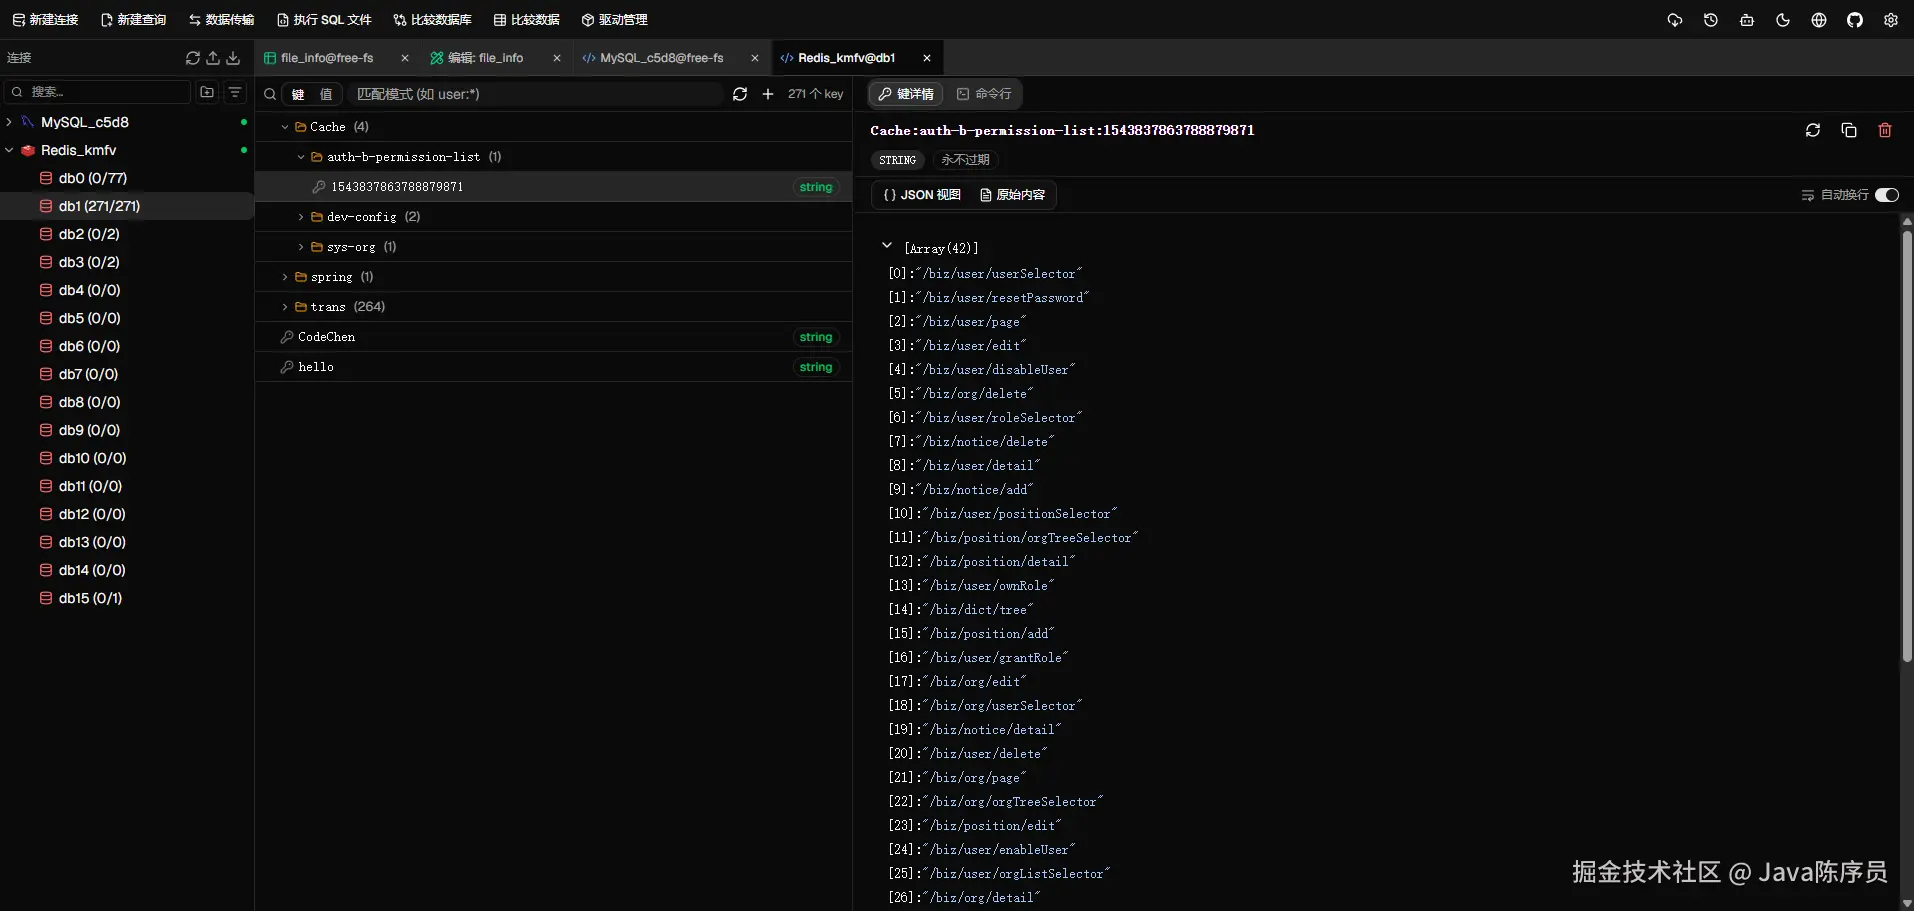Close the Redis_kmfv@db1 tab

coord(927,58)
